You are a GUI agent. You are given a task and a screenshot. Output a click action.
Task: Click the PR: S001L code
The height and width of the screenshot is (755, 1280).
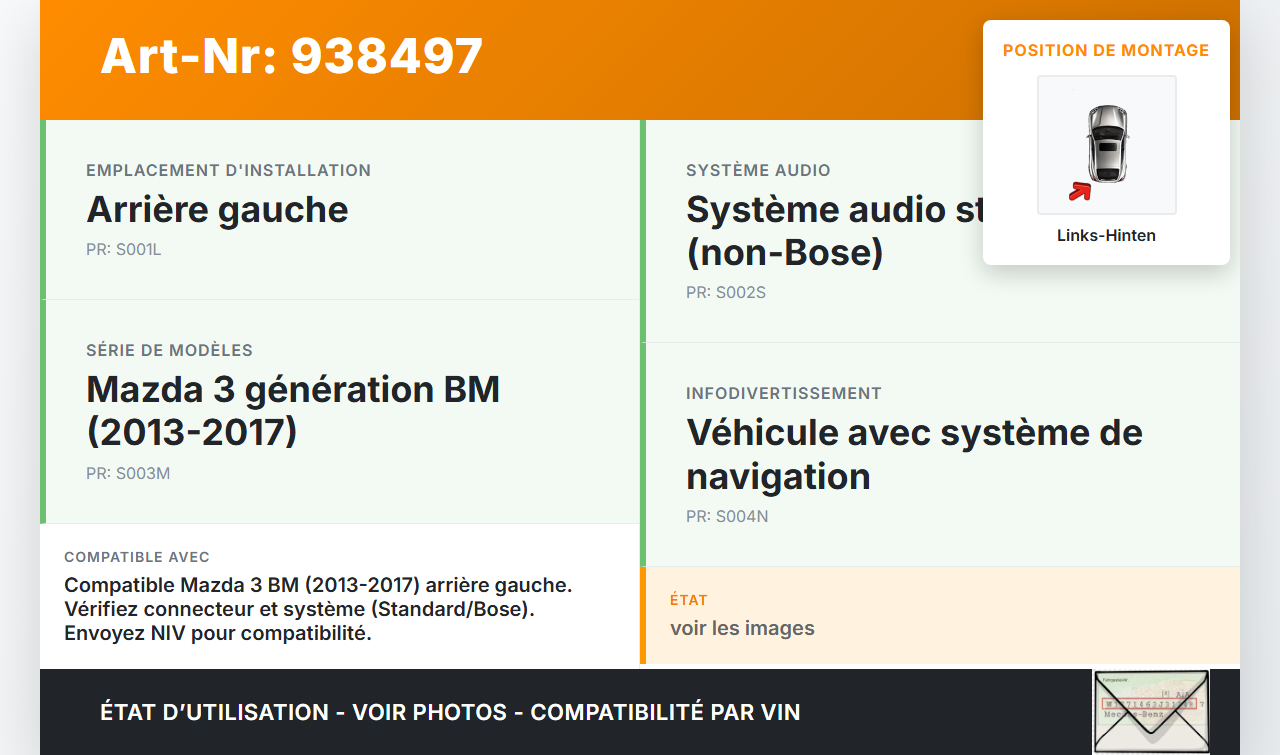point(123,250)
